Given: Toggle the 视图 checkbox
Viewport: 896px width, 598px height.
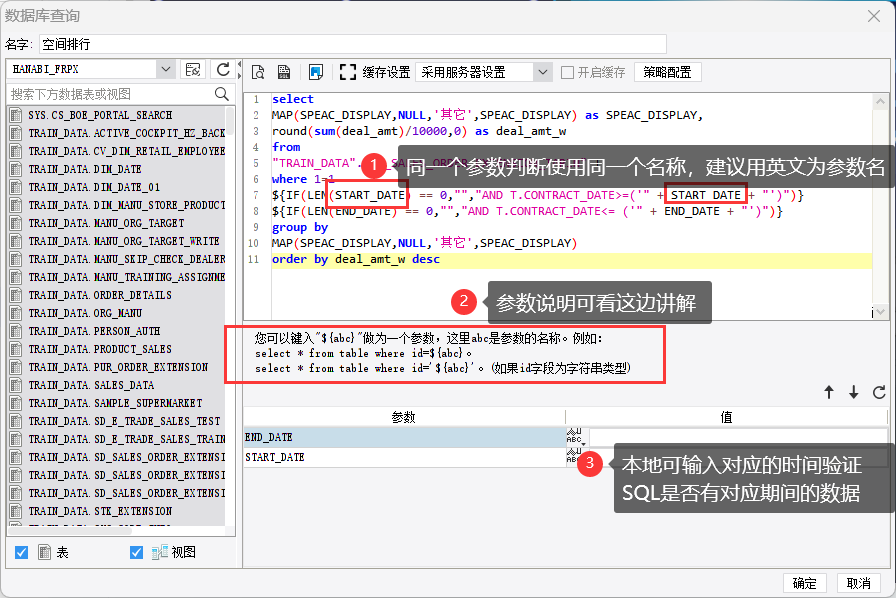Looking at the screenshot, I should [137, 552].
